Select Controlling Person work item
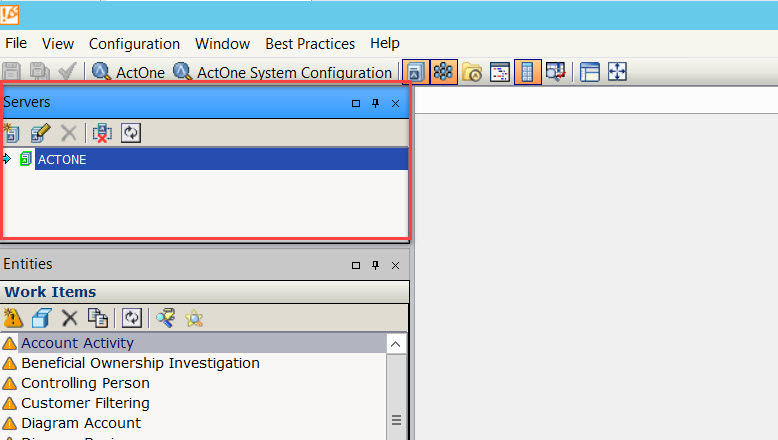This screenshot has height=440, width=778. pyautogui.click(x=194, y=383)
